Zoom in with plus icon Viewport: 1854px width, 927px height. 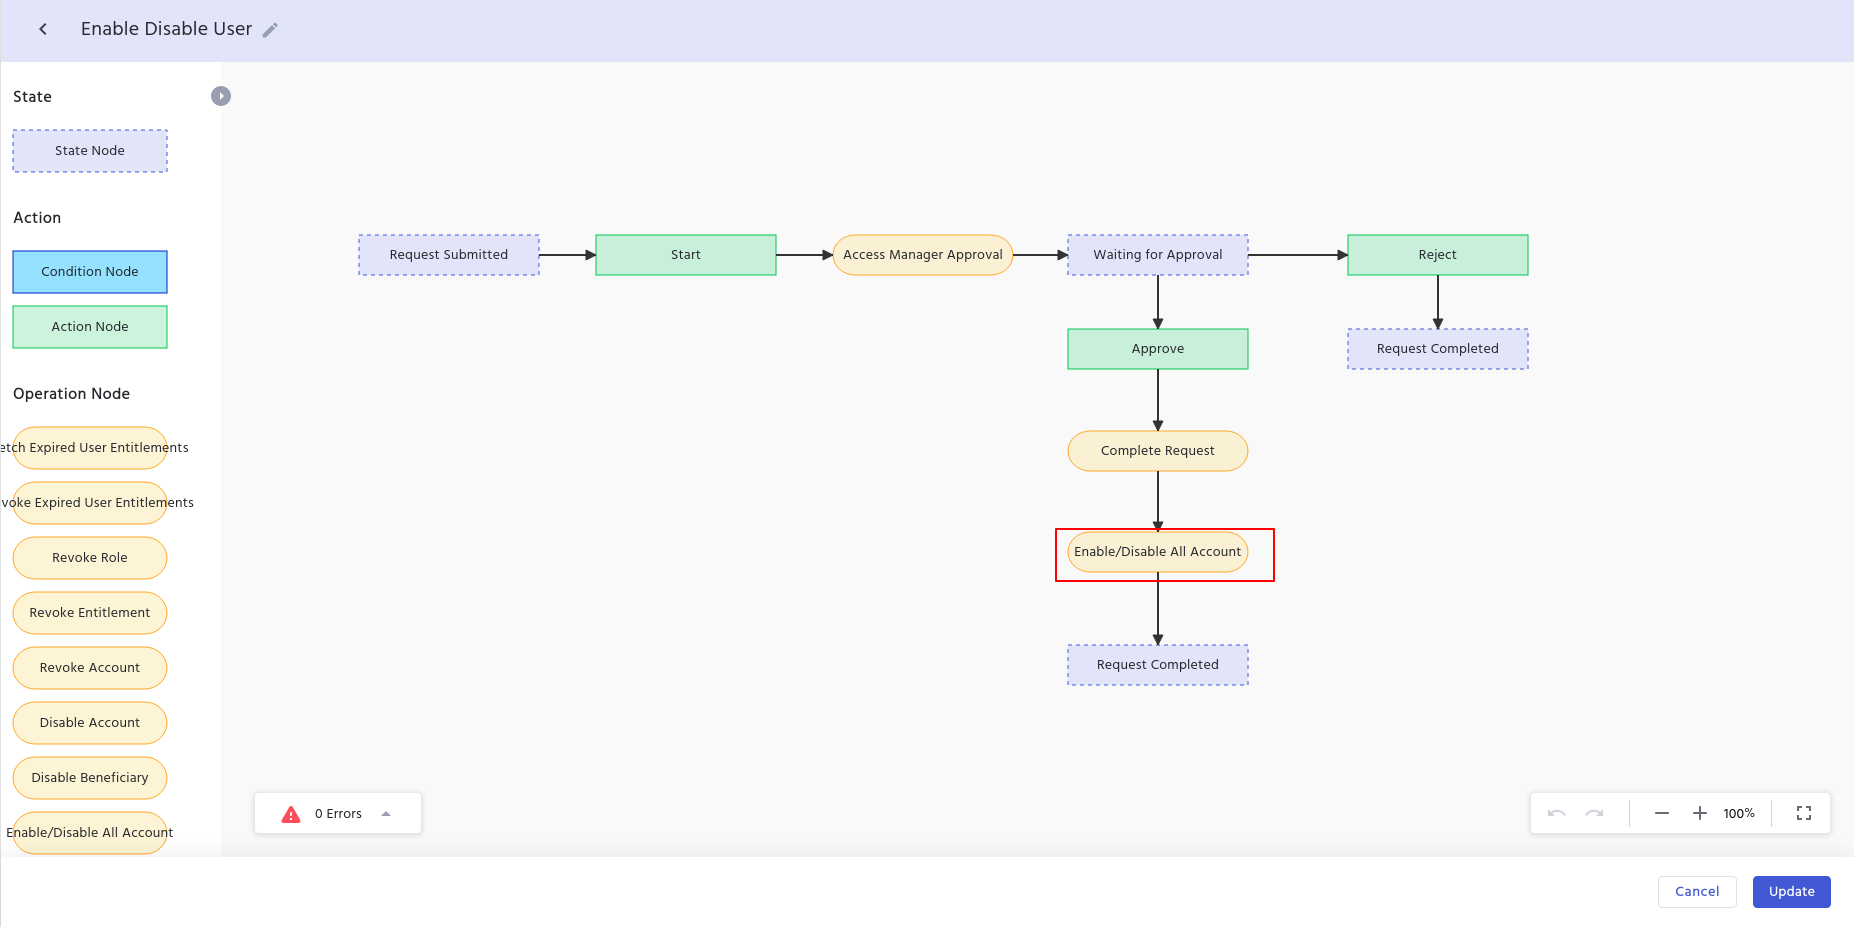click(x=1699, y=813)
